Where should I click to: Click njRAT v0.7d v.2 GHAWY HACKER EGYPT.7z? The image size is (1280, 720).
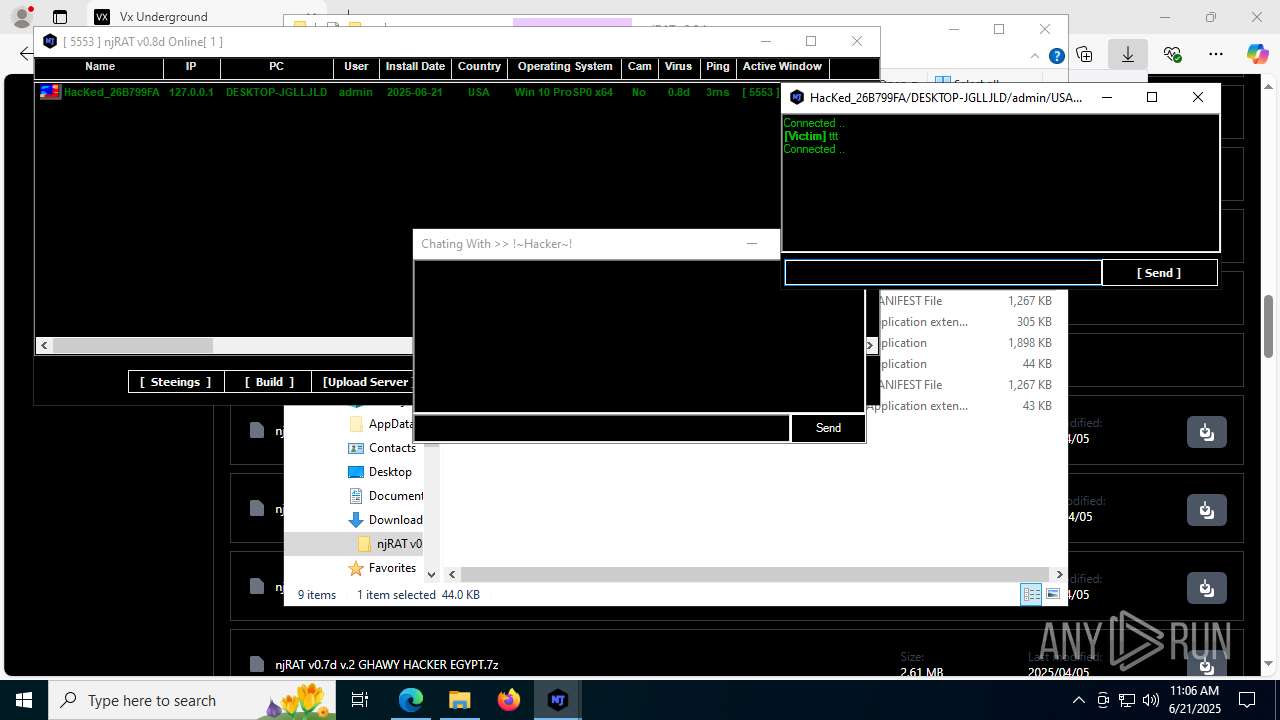[387, 664]
